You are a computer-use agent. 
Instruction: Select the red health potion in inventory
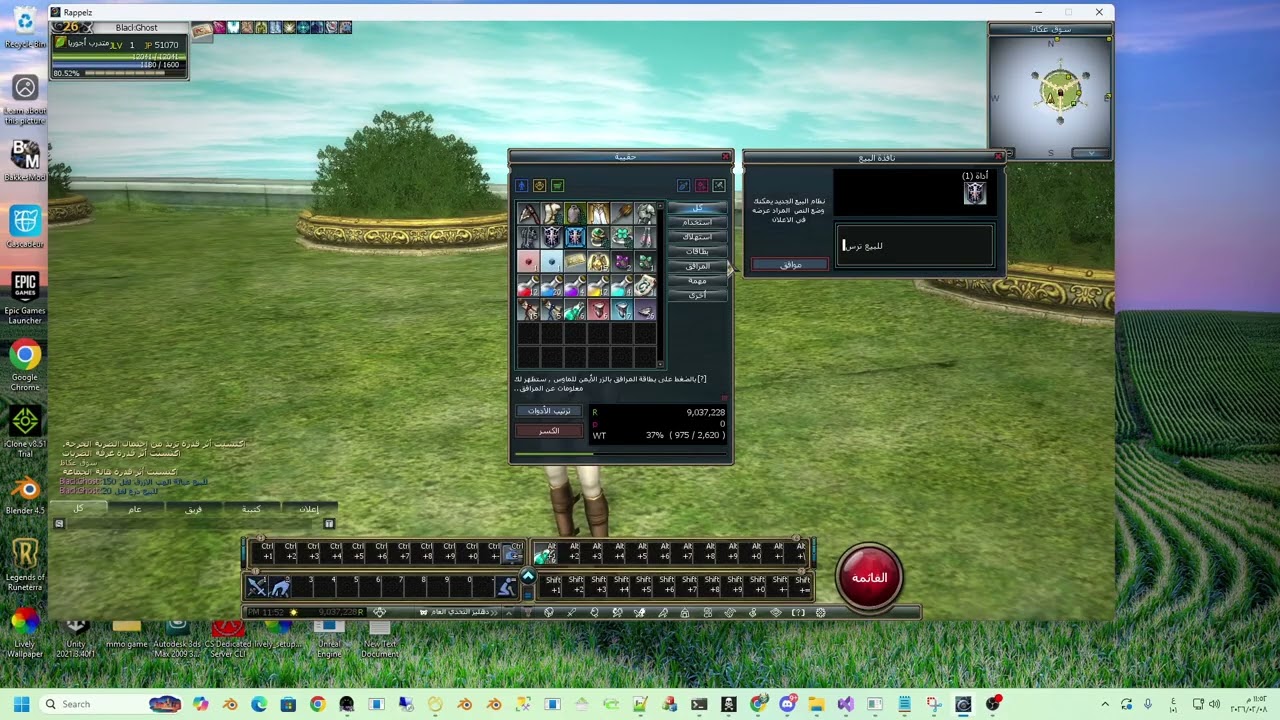click(x=527, y=287)
